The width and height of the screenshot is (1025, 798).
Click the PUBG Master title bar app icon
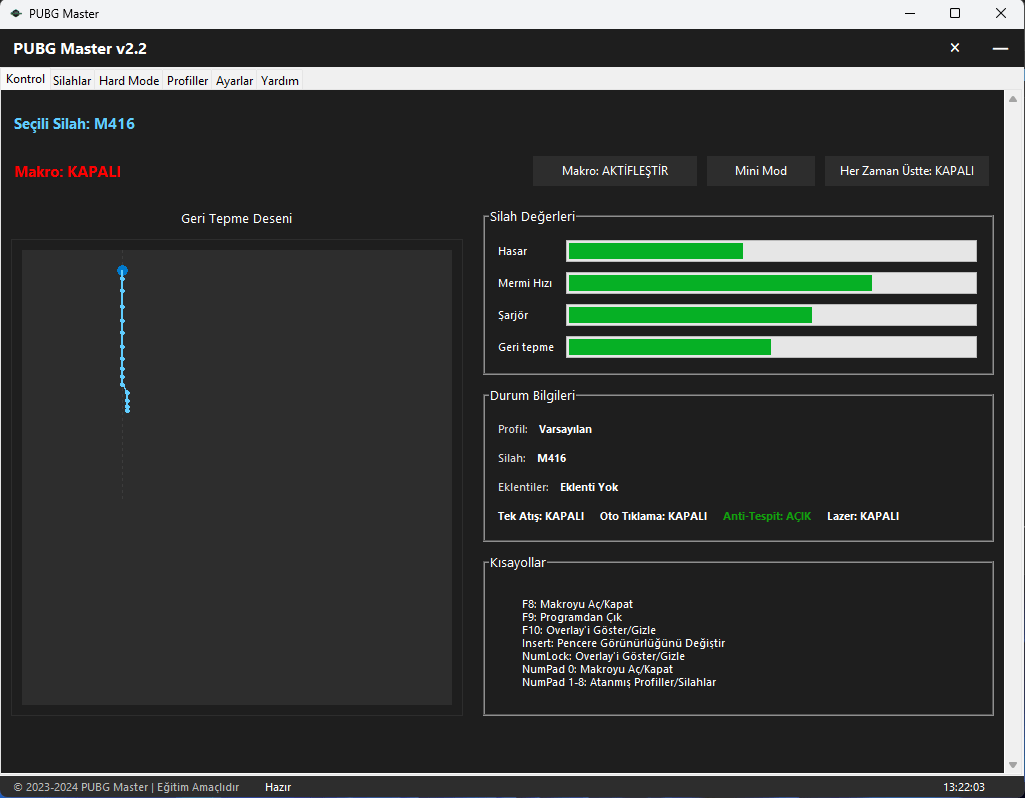tap(16, 13)
